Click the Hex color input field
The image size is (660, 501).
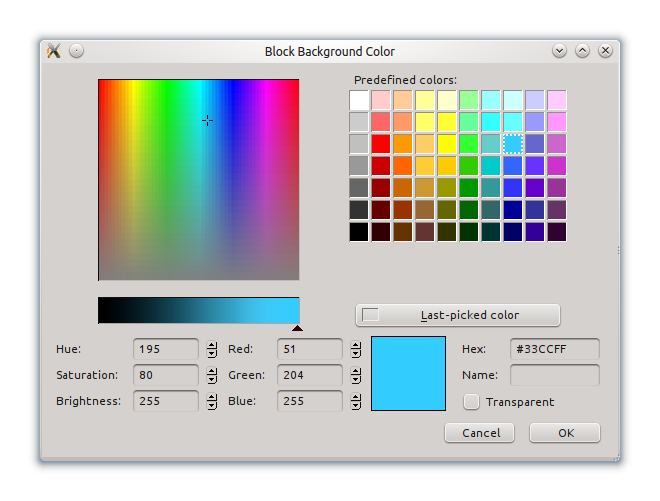pyautogui.click(x=554, y=349)
